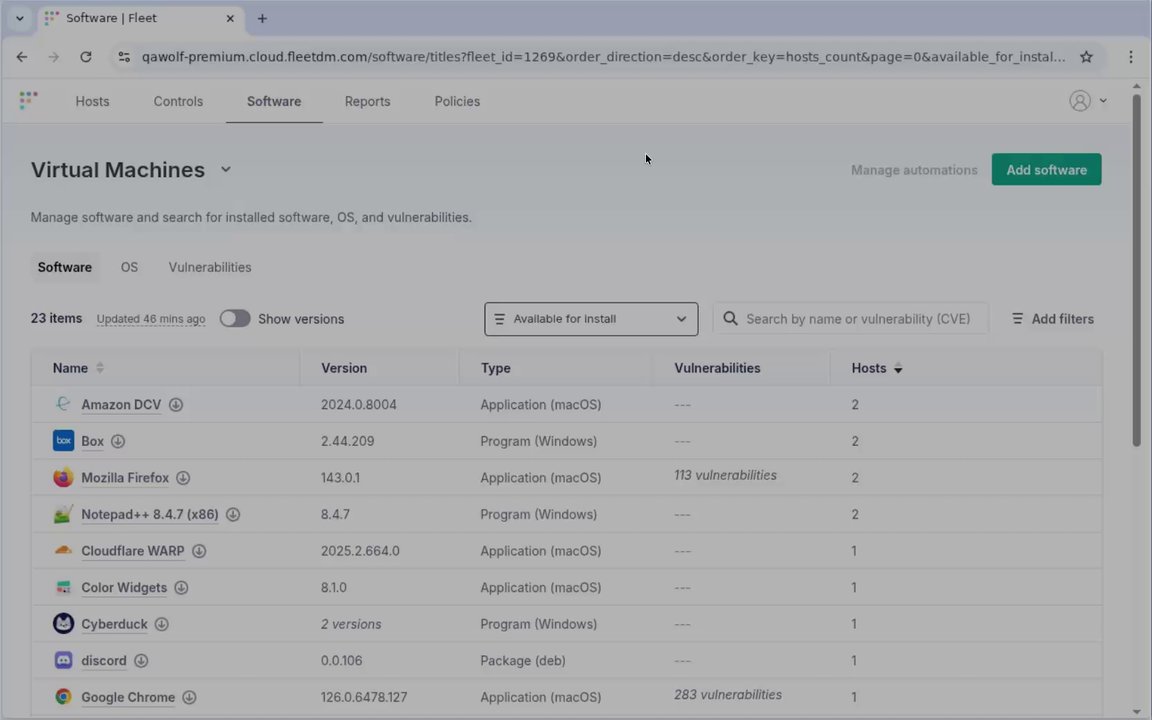Viewport: 1152px width, 720px height.
Task: Open the Google Chrome software link
Action: tap(128, 697)
